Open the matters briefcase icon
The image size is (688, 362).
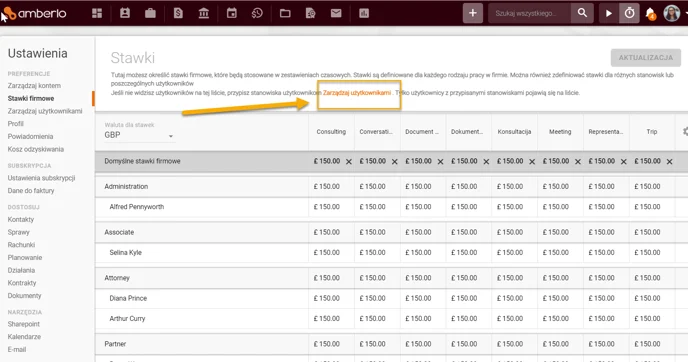[x=150, y=13]
